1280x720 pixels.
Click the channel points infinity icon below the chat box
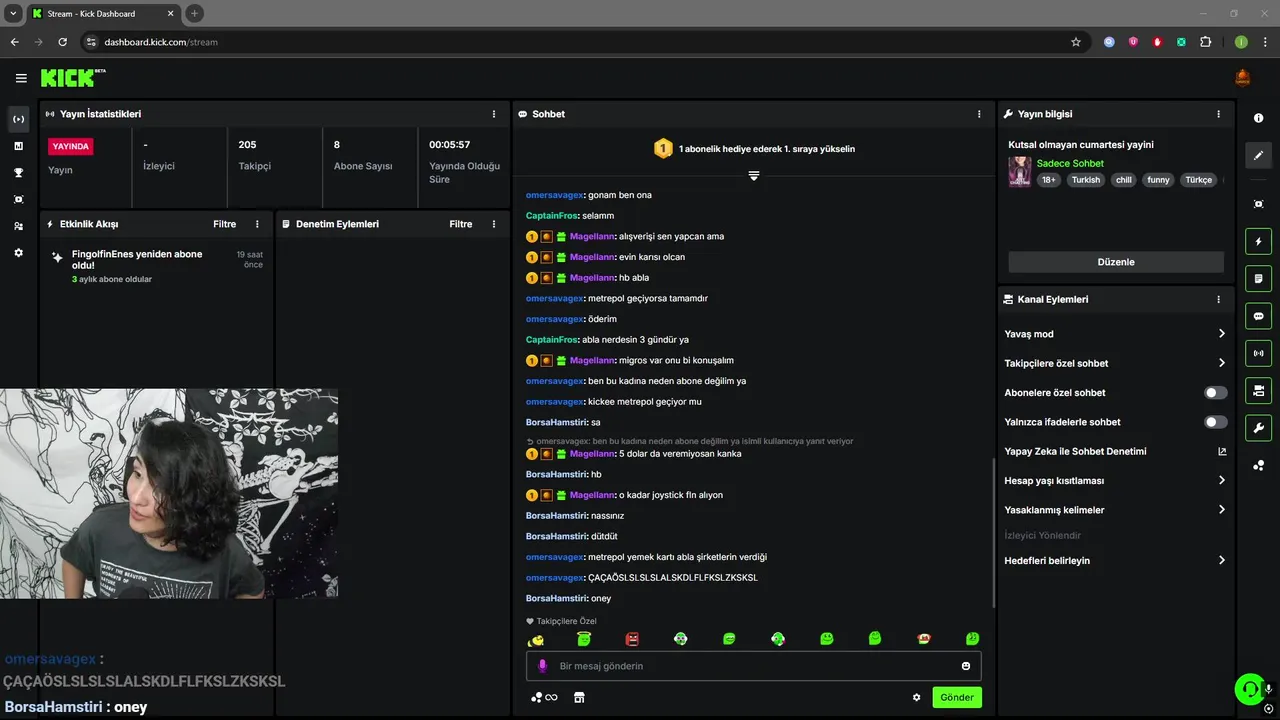point(544,697)
